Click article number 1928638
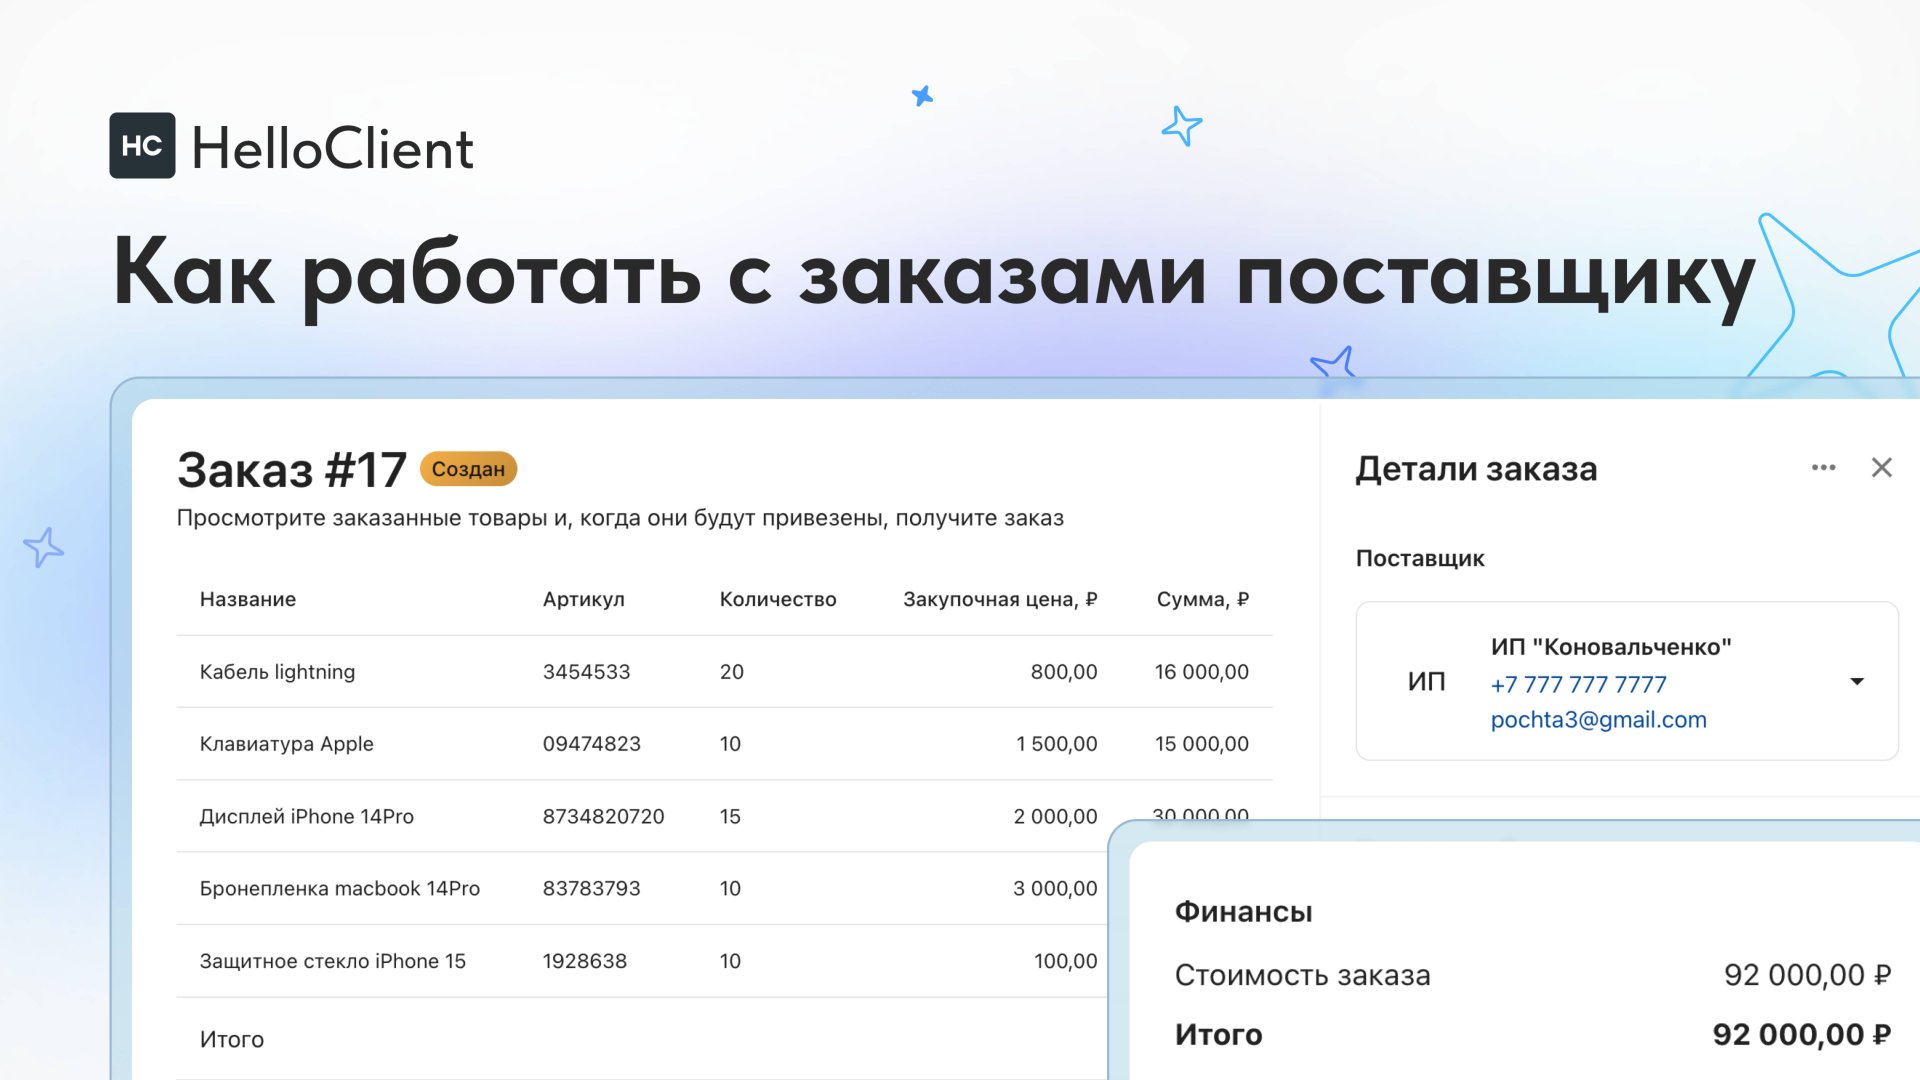Image resolution: width=1920 pixels, height=1080 pixels. [x=584, y=961]
